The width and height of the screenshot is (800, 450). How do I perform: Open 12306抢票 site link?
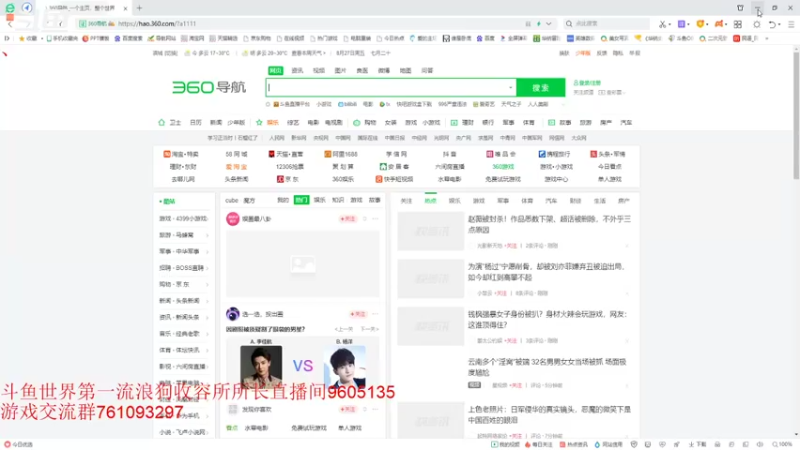tap(290, 167)
